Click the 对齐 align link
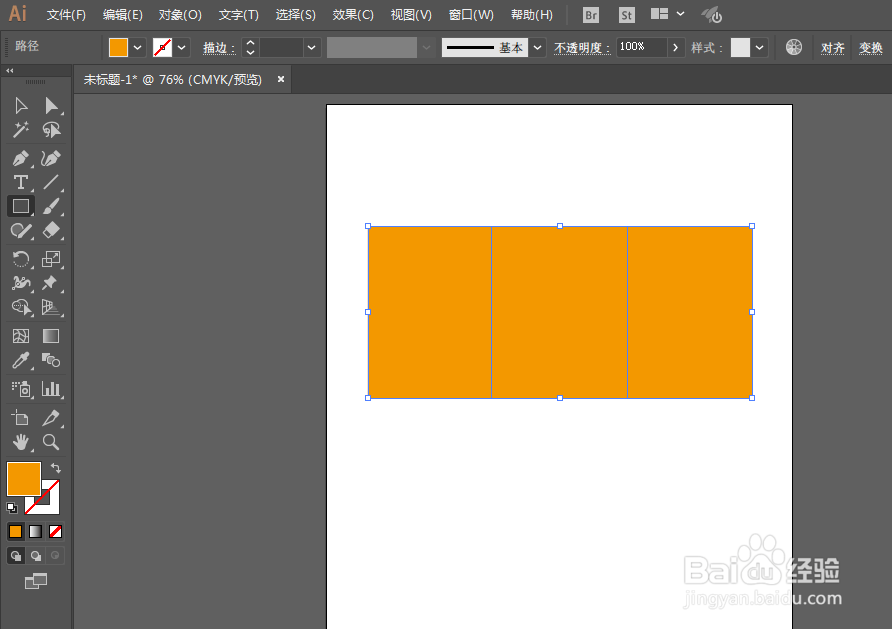Viewport: 892px width, 629px height. point(832,48)
